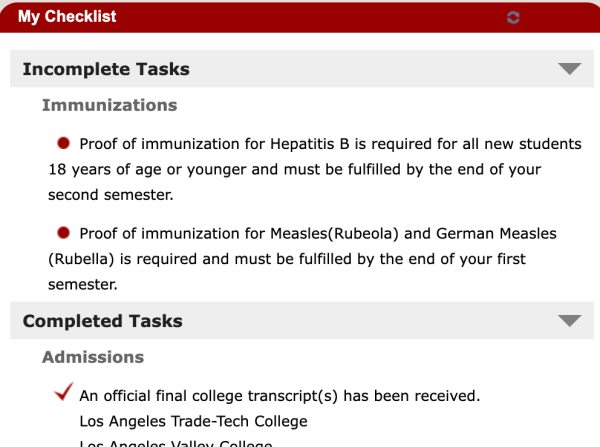The height and width of the screenshot is (447, 600).
Task: Open the Admissions subheading
Action: [x=93, y=357]
